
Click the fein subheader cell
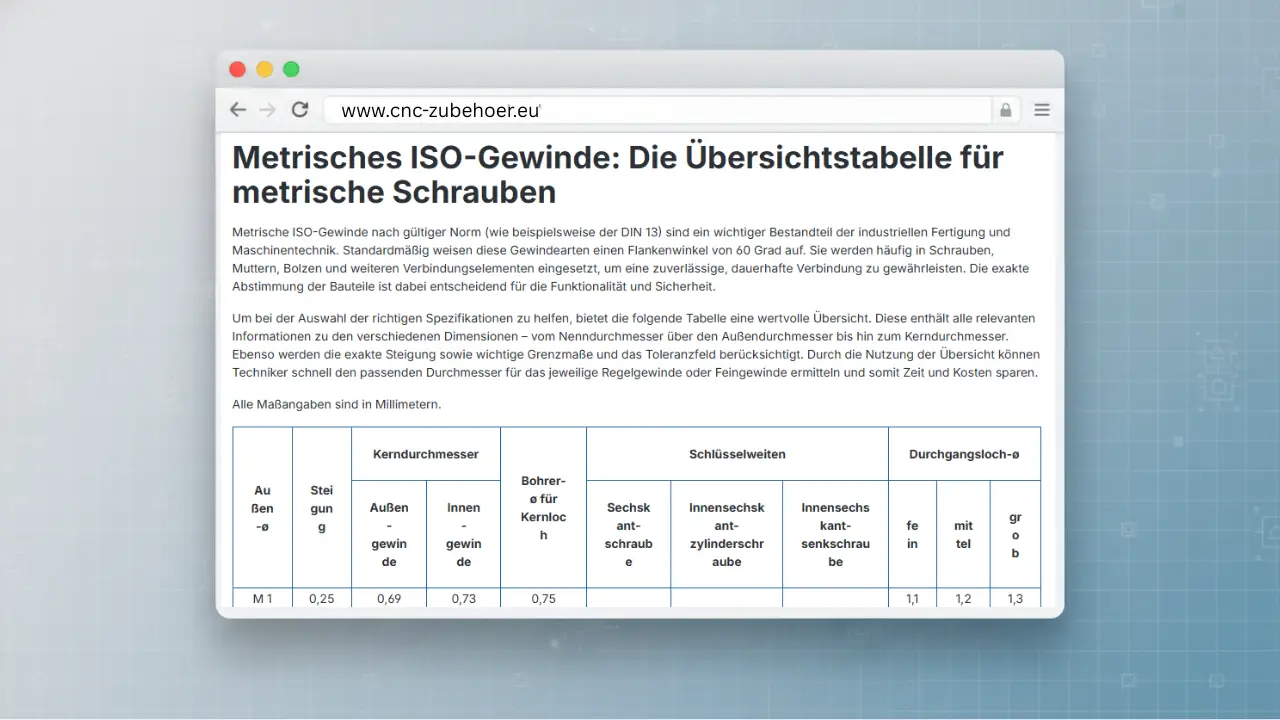[x=912, y=534]
